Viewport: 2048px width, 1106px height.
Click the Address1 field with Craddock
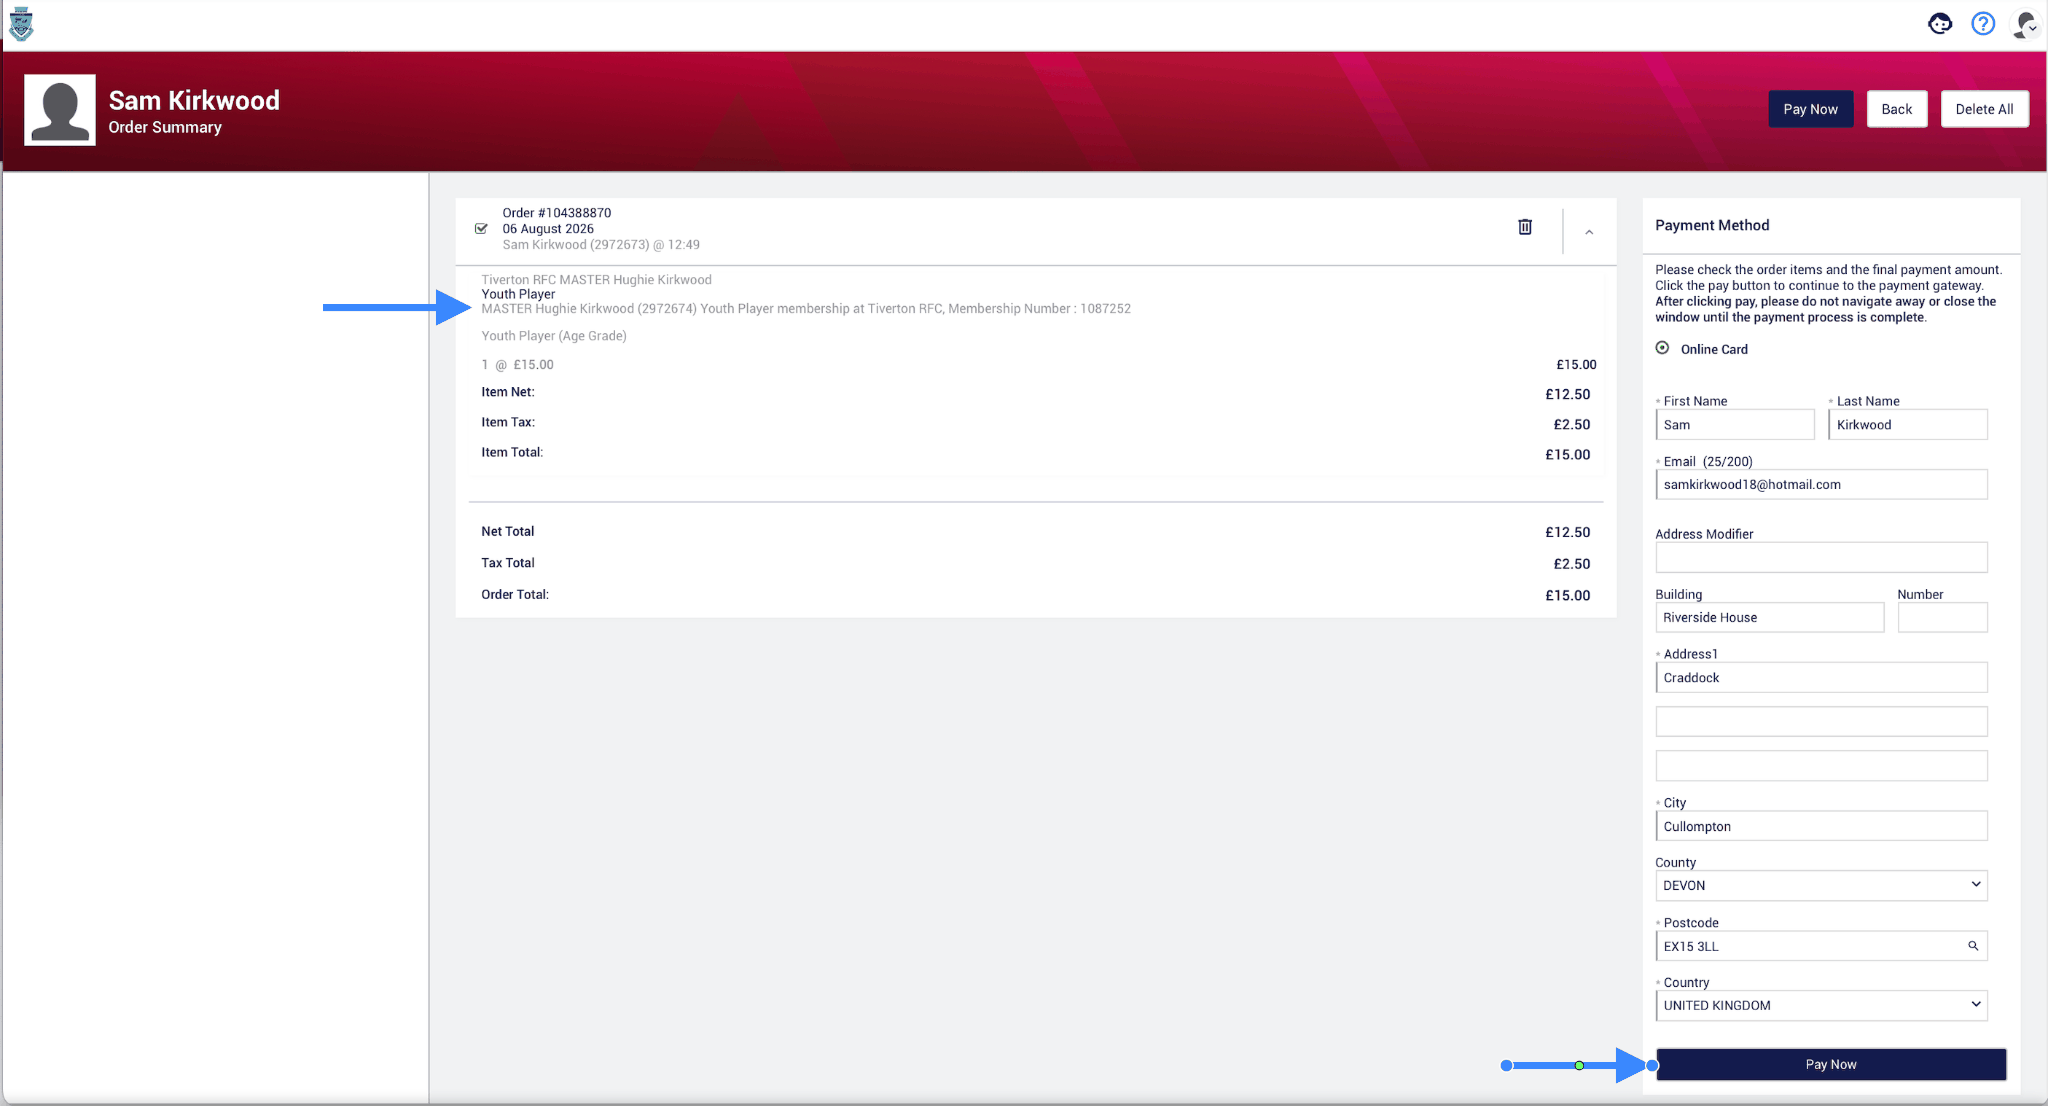click(x=1821, y=677)
